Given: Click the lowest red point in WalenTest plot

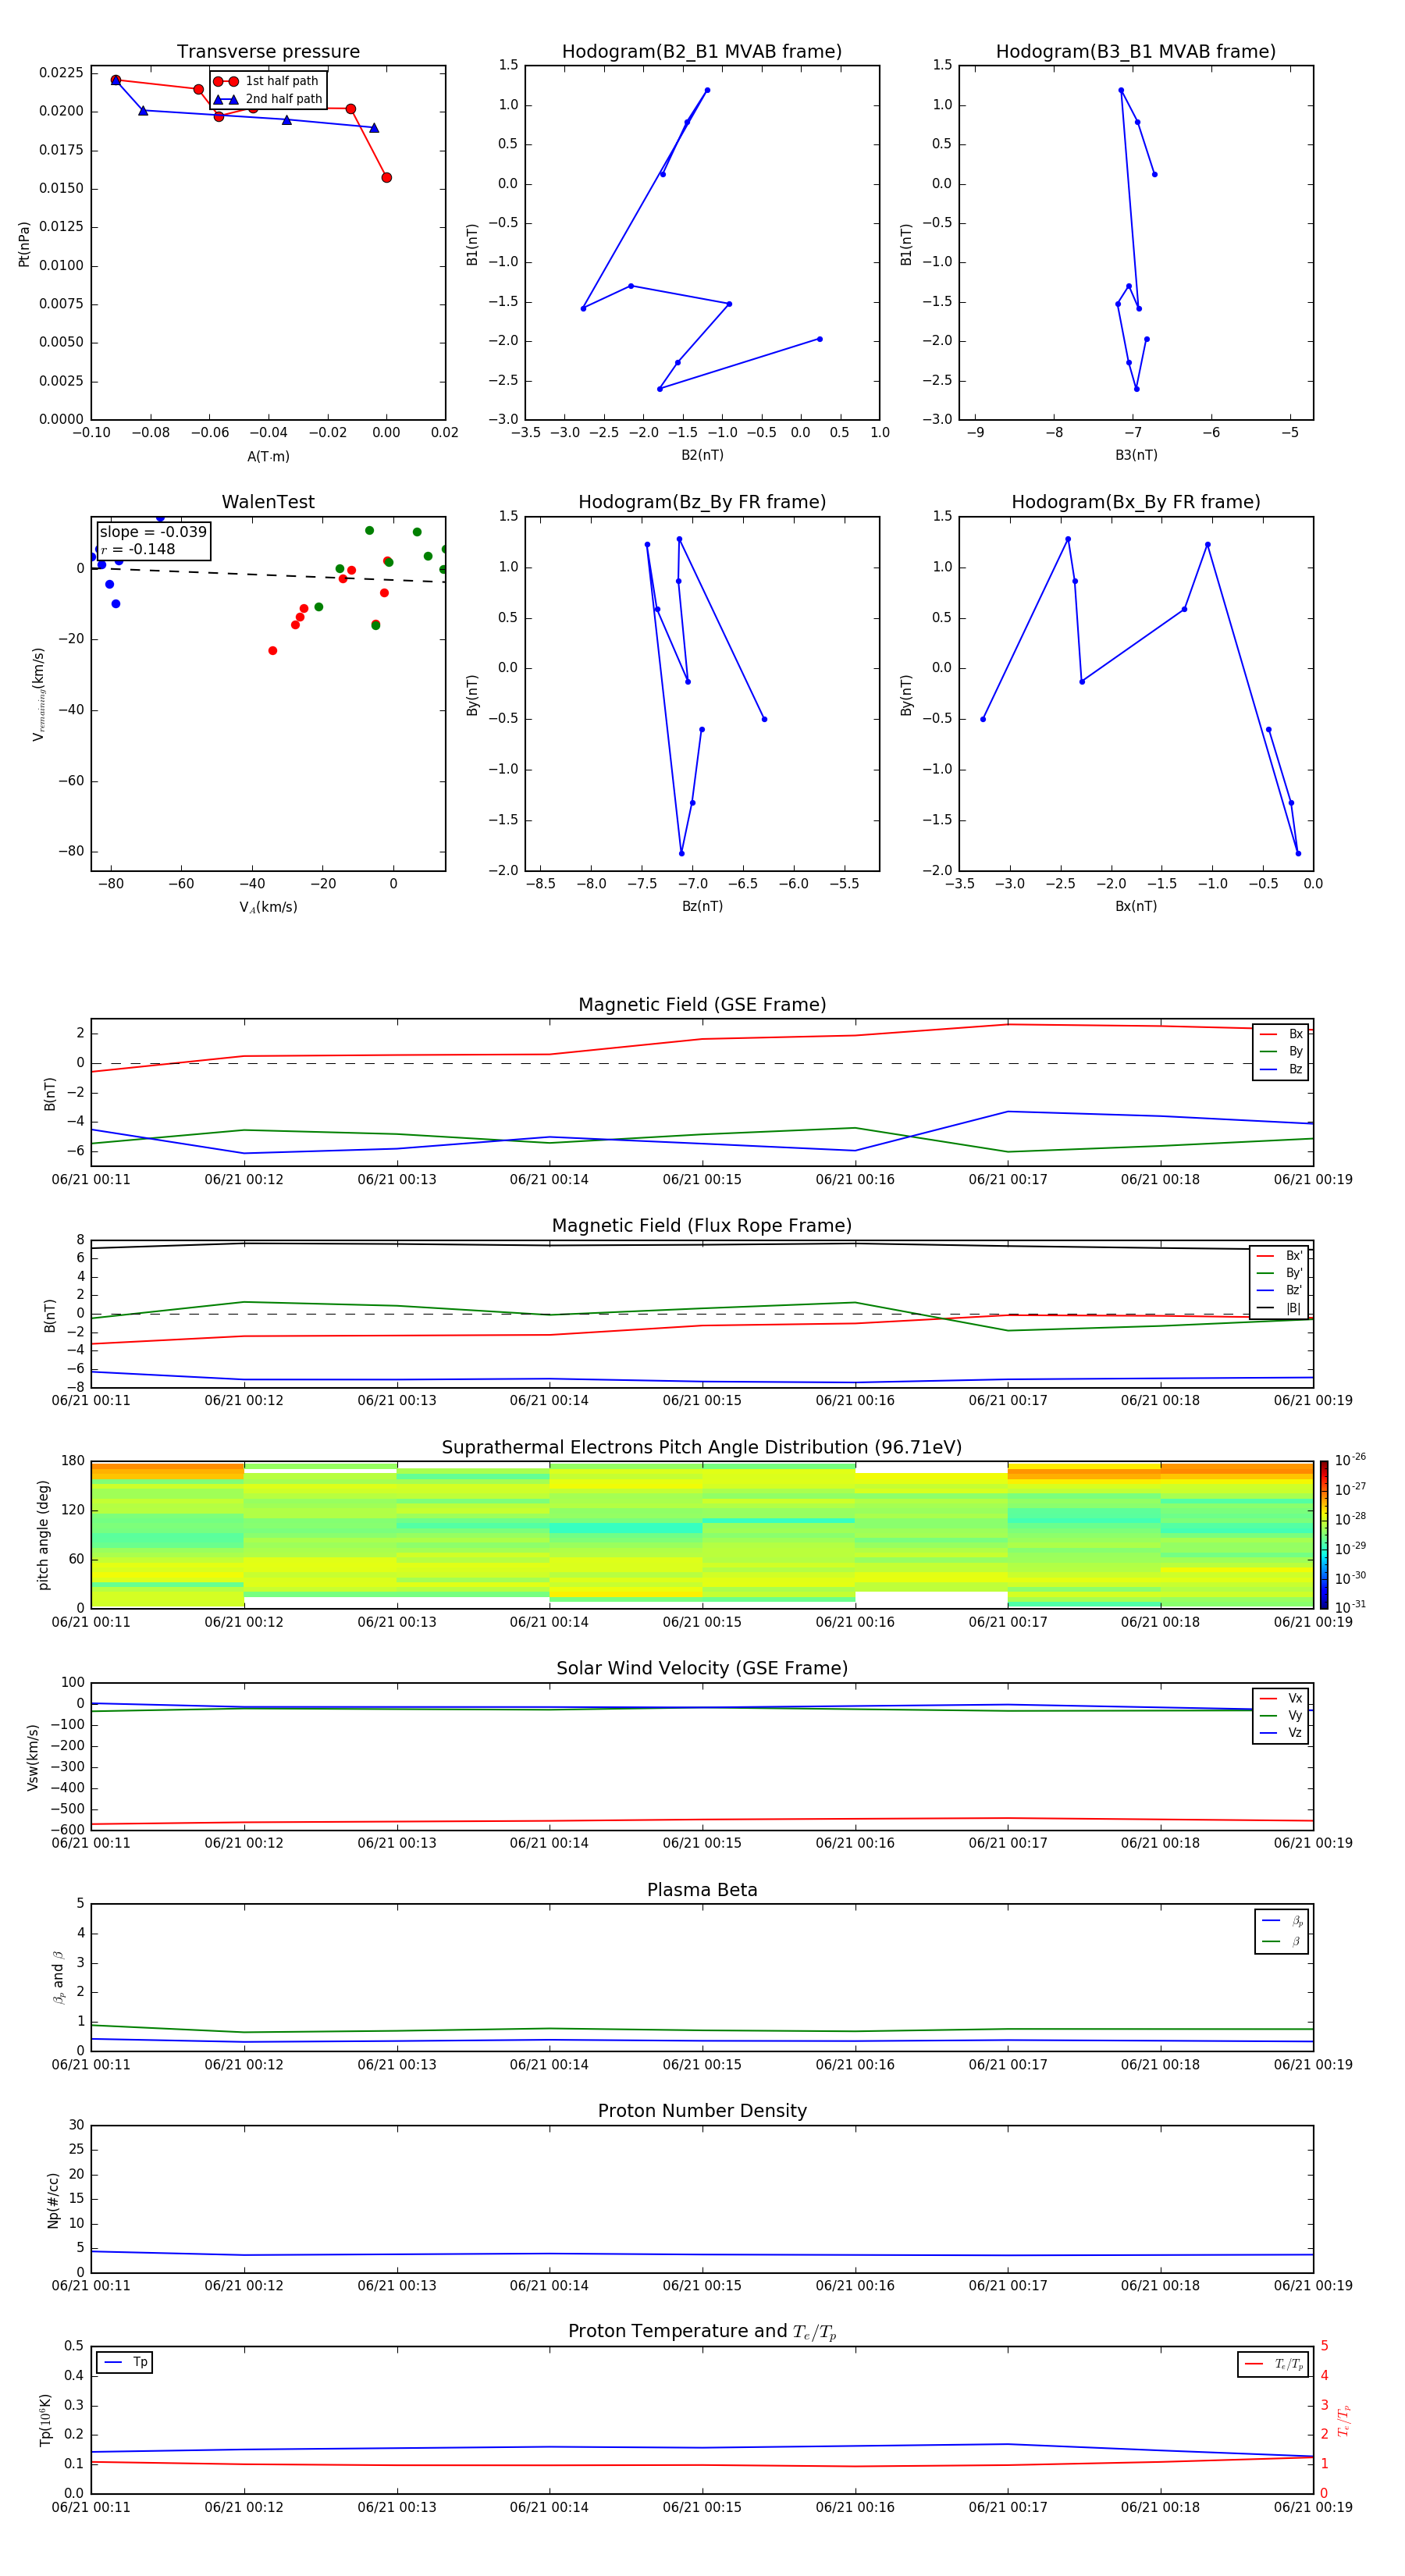Looking at the screenshot, I should coord(272,651).
